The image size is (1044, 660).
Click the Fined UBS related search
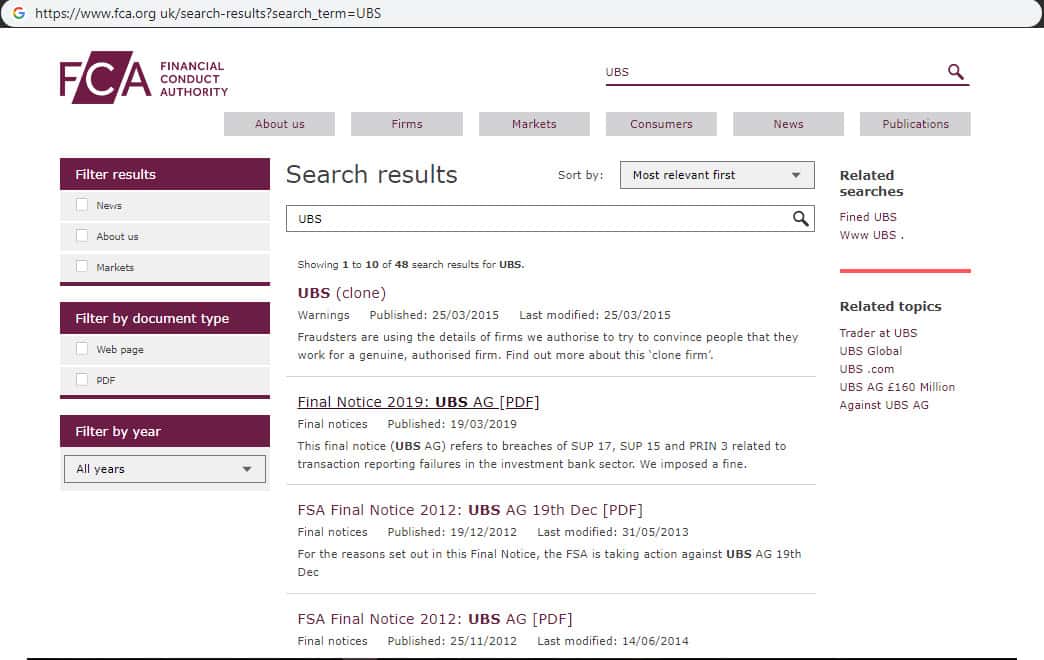point(868,217)
